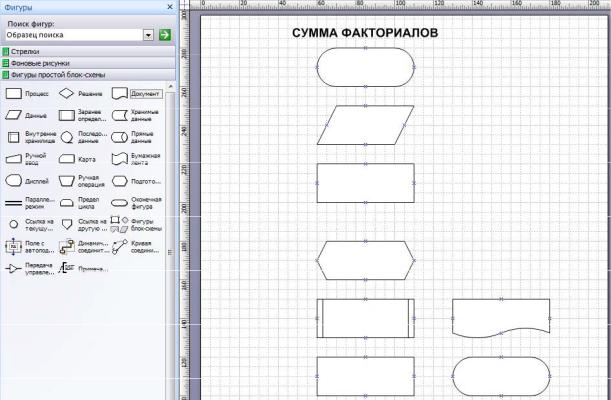This screenshot has height=400, width=611.
Task: Pick the Предел цикла shape
Action: pyautogui.click(x=79, y=203)
